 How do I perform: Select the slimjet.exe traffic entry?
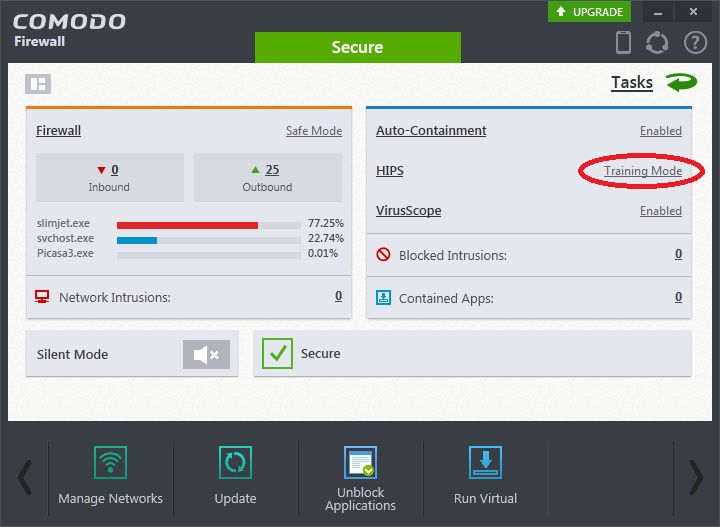click(x=63, y=223)
